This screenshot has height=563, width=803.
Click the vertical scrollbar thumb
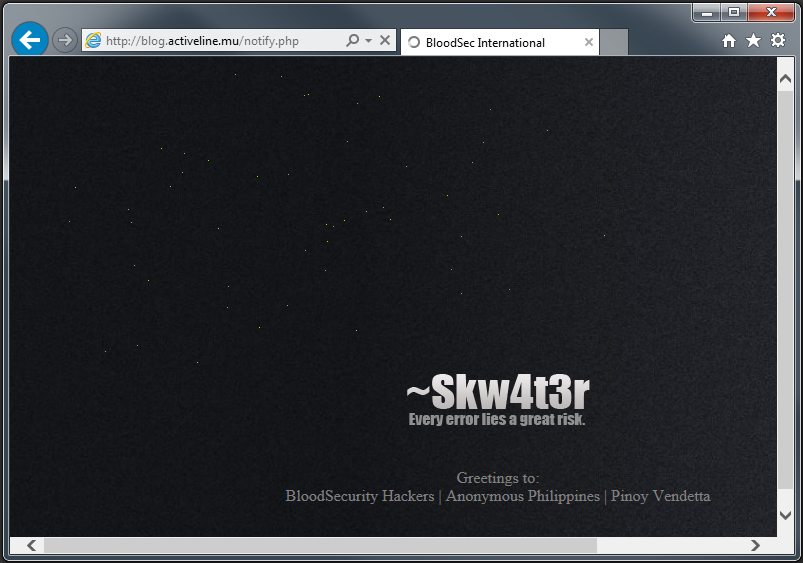(x=785, y=290)
